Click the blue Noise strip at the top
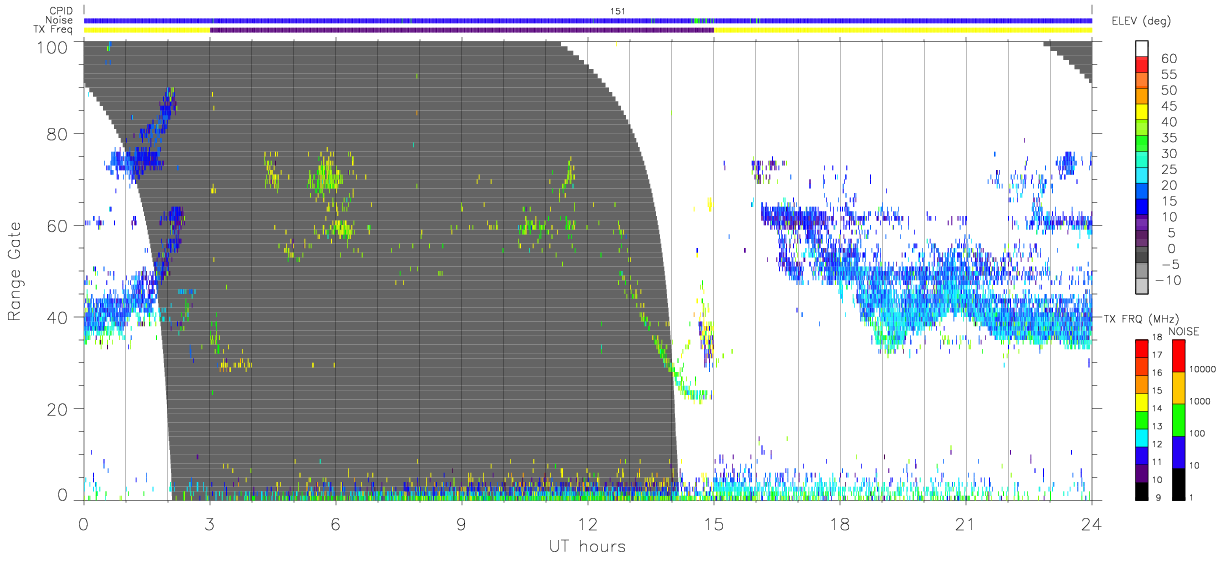Viewport: 1228px width, 567px height. pyautogui.click(x=587, y=20)
